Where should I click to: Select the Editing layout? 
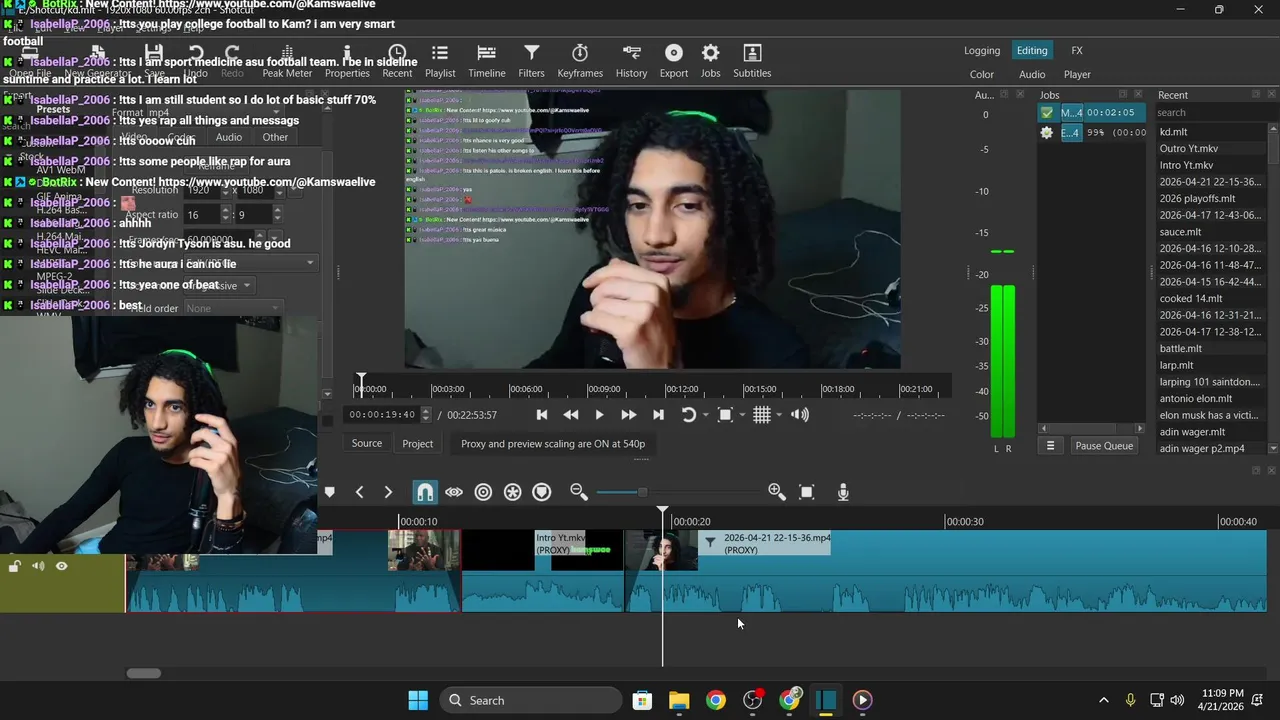coord(1032,51)
